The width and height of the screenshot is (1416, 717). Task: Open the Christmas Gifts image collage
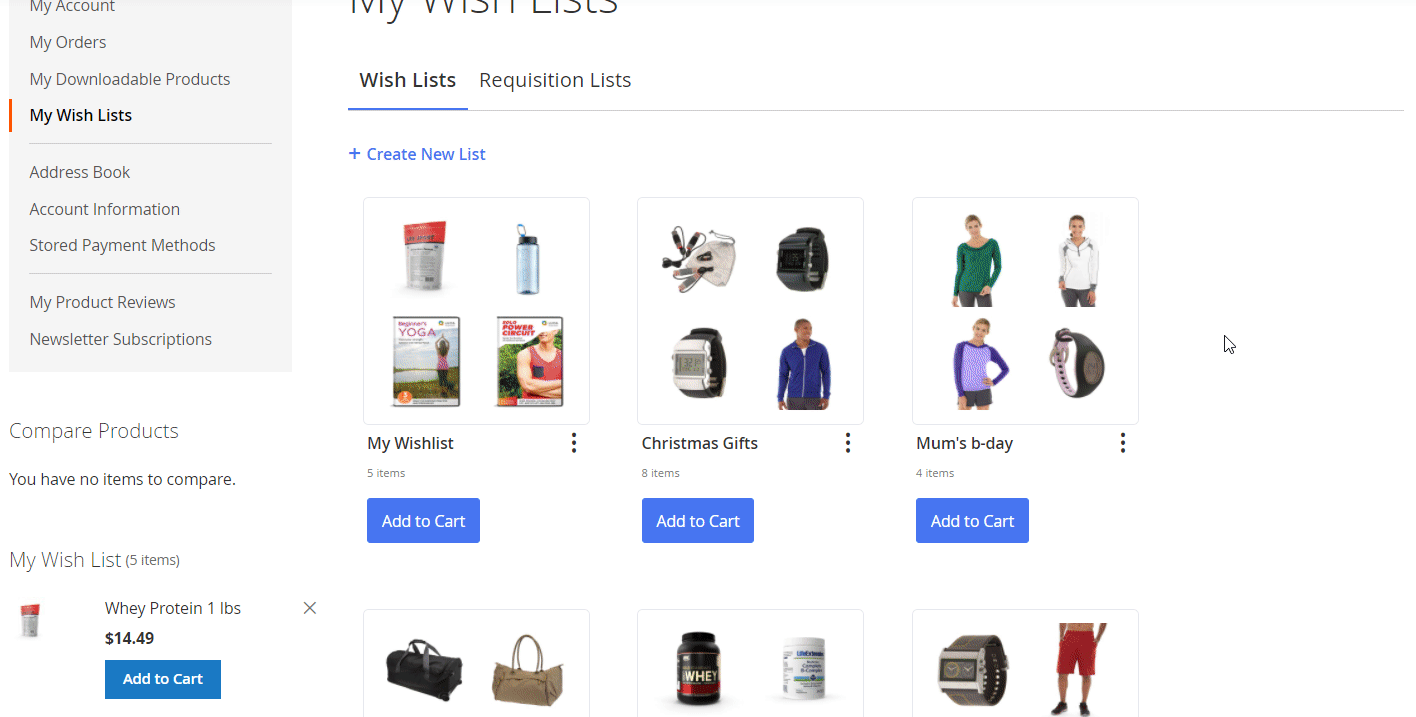pos(750,311)
